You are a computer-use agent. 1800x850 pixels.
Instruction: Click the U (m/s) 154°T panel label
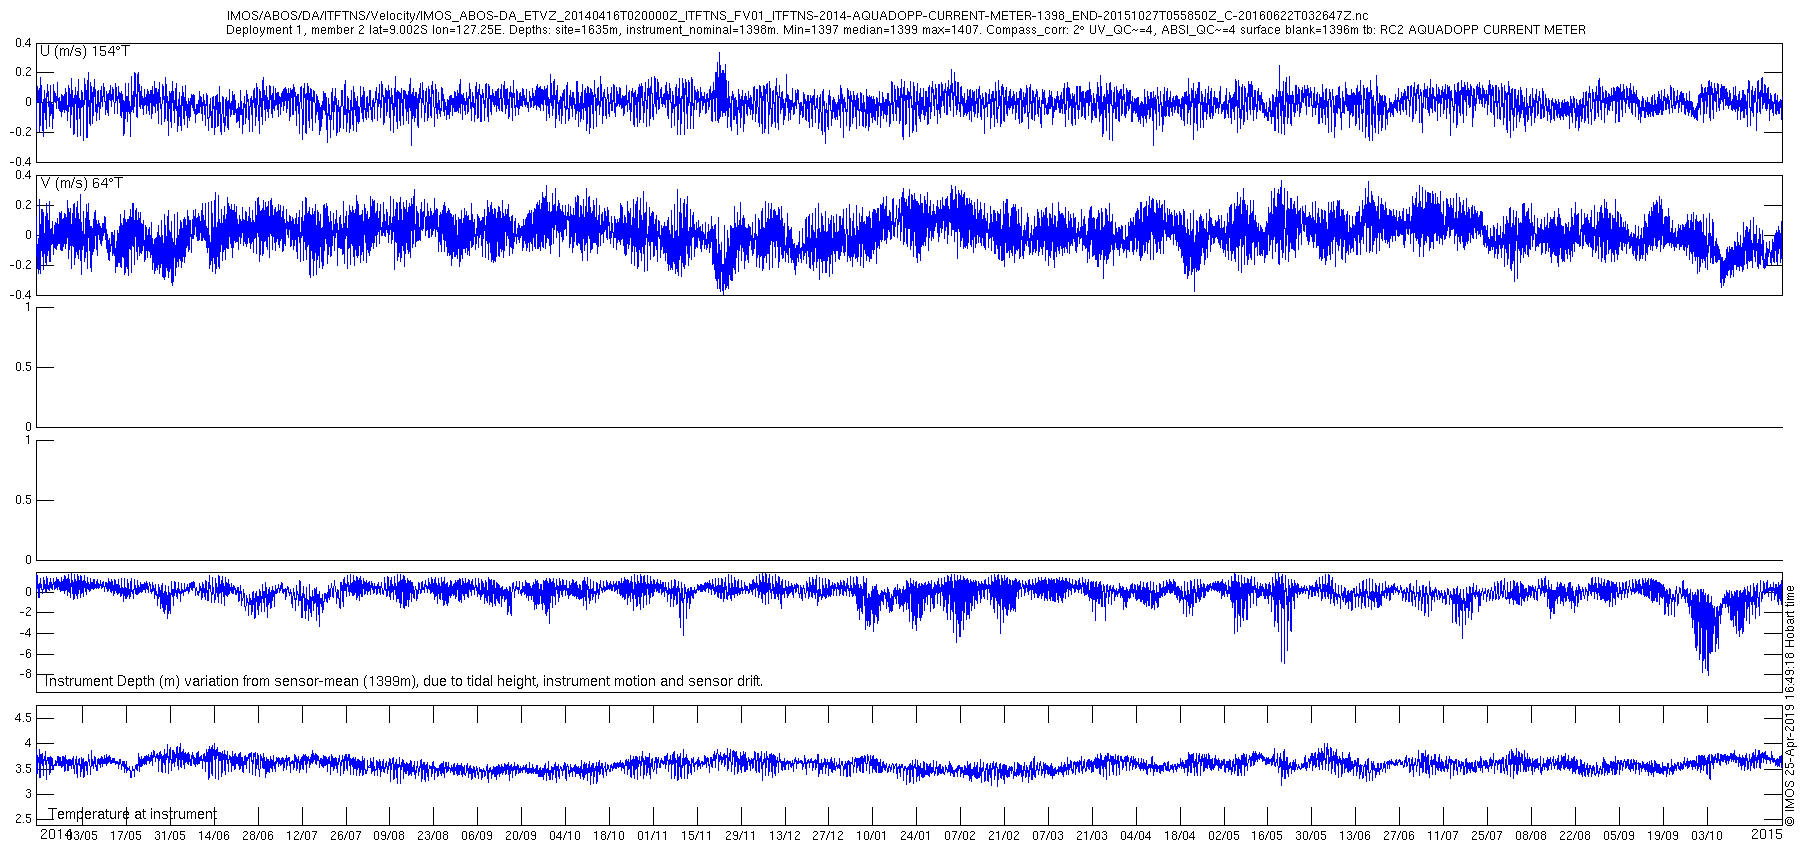coord(84,51)
